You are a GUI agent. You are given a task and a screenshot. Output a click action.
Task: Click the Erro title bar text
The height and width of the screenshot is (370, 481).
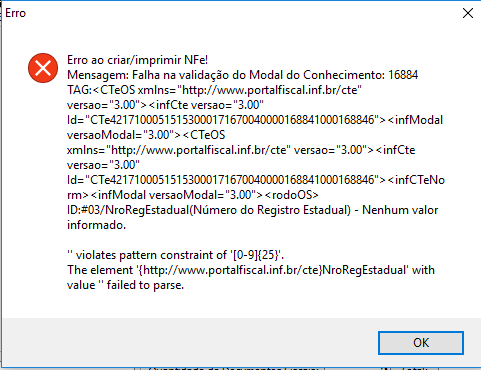tap(15, 13)
